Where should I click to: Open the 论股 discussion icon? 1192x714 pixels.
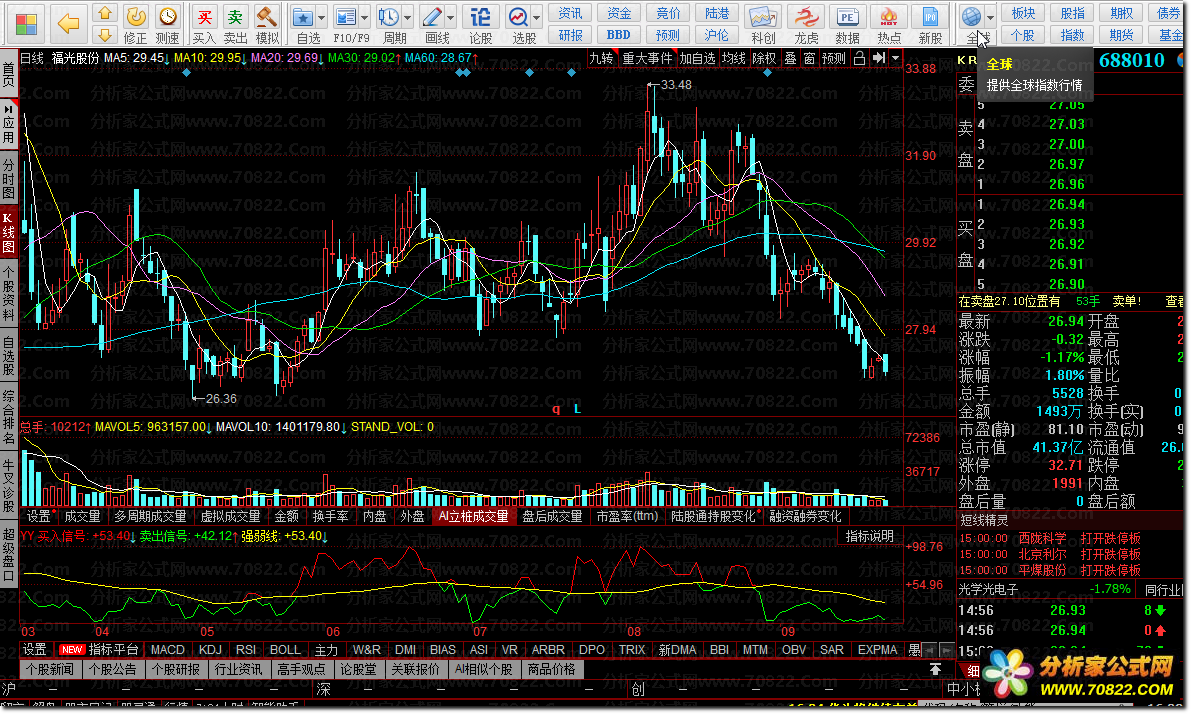click(480, 17)
